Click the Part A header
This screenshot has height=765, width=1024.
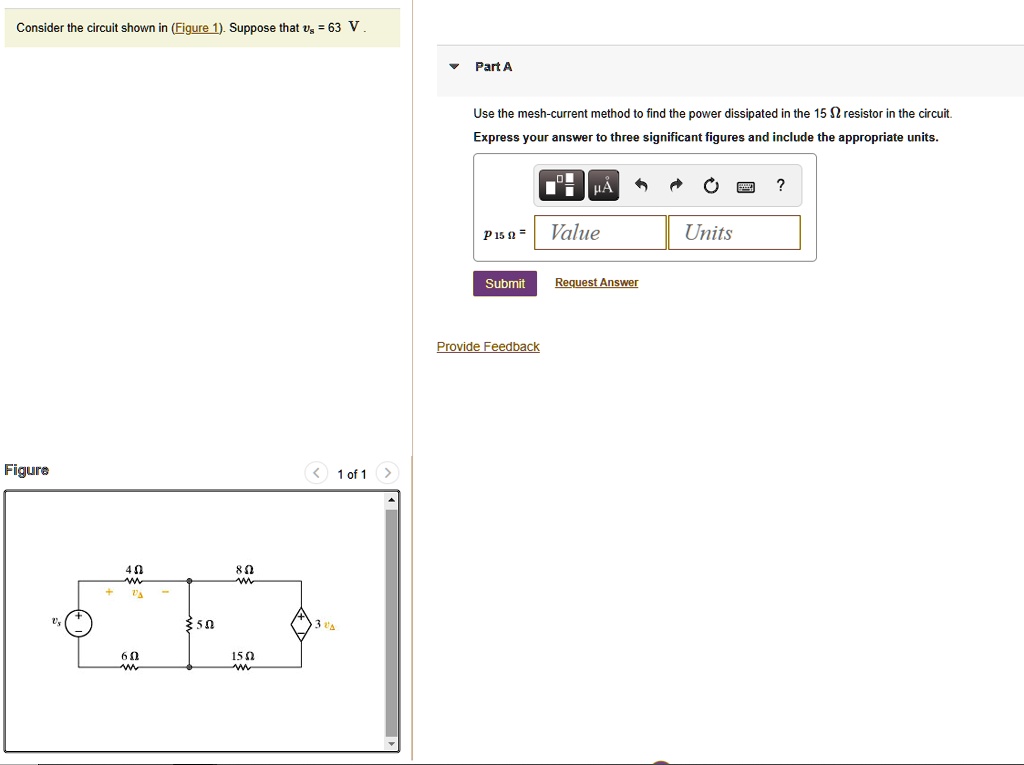(x=494, y=66)
